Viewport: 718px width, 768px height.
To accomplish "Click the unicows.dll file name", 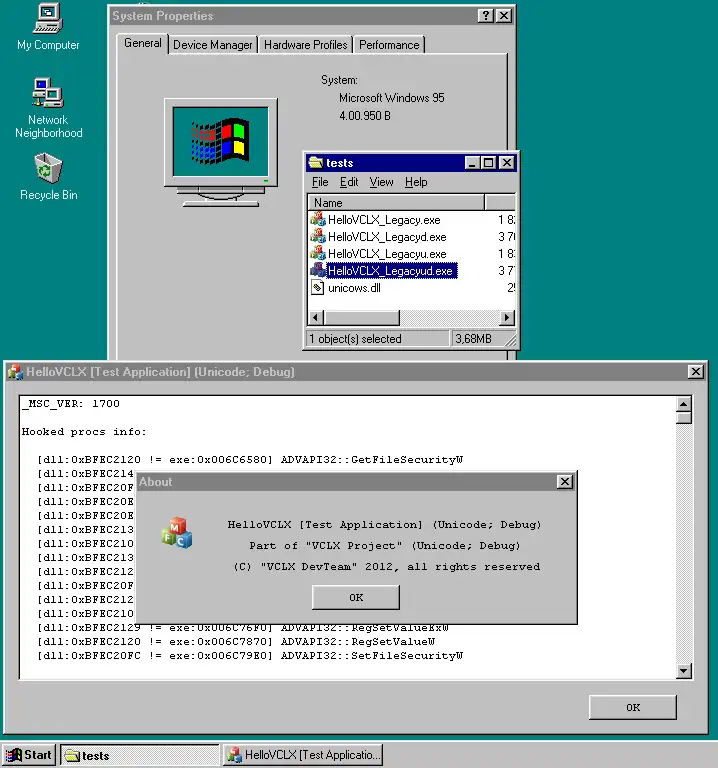I will point(354,288).
